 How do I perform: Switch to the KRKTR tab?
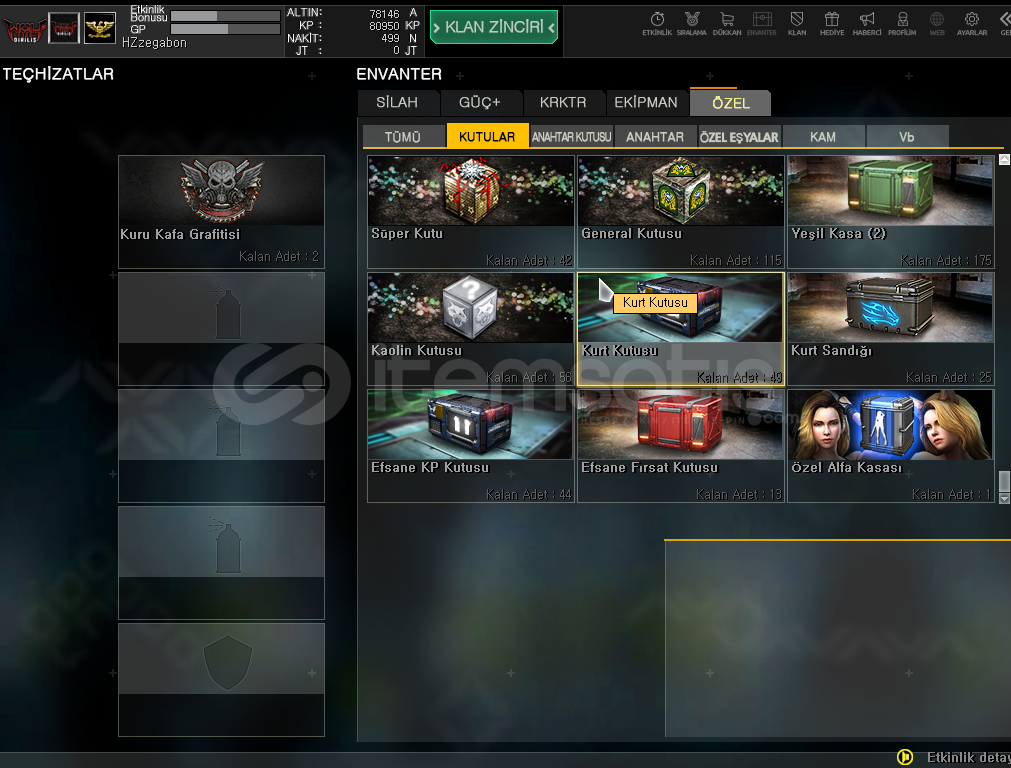pyautogui.click(x=563, y=103)
